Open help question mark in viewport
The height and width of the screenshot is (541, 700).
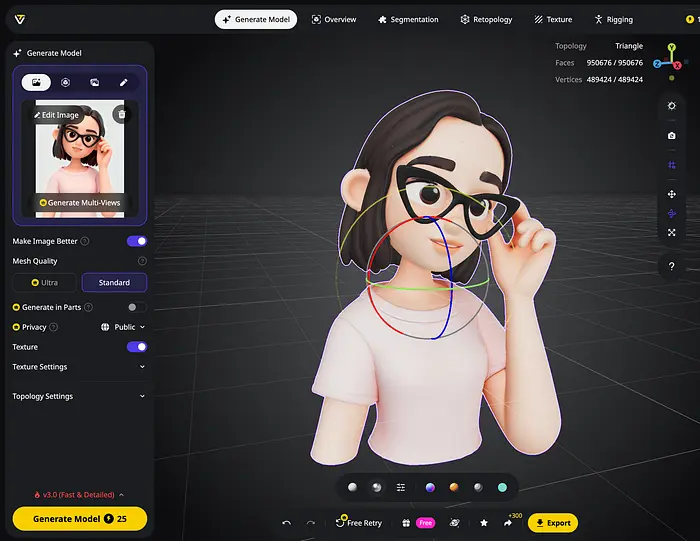[671, 266]
